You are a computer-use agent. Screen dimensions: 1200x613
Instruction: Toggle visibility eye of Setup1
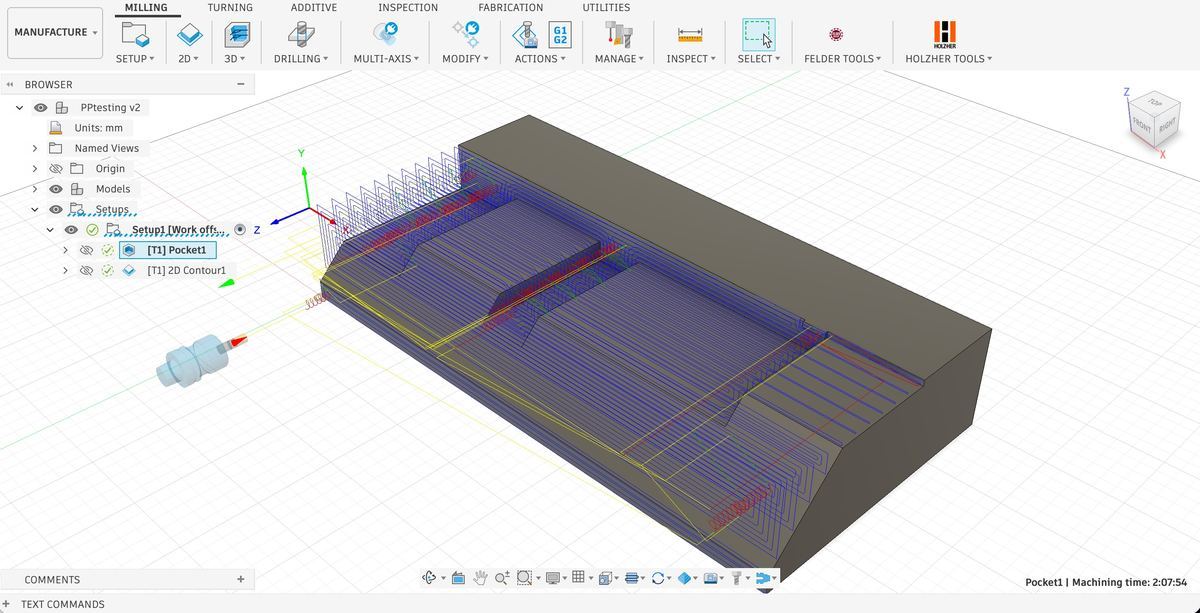pyautogui.click(x=72, y=229)
